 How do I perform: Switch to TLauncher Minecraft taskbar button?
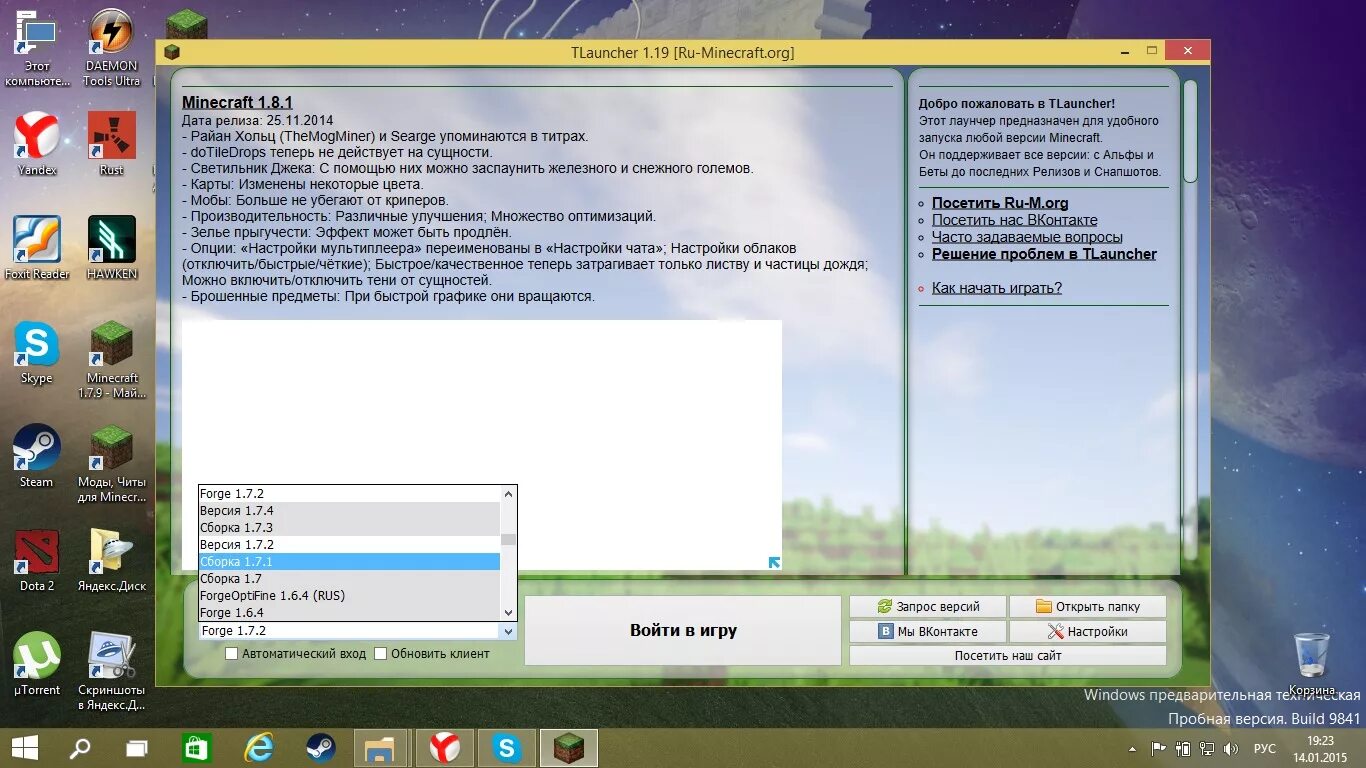tap(569, 748)
